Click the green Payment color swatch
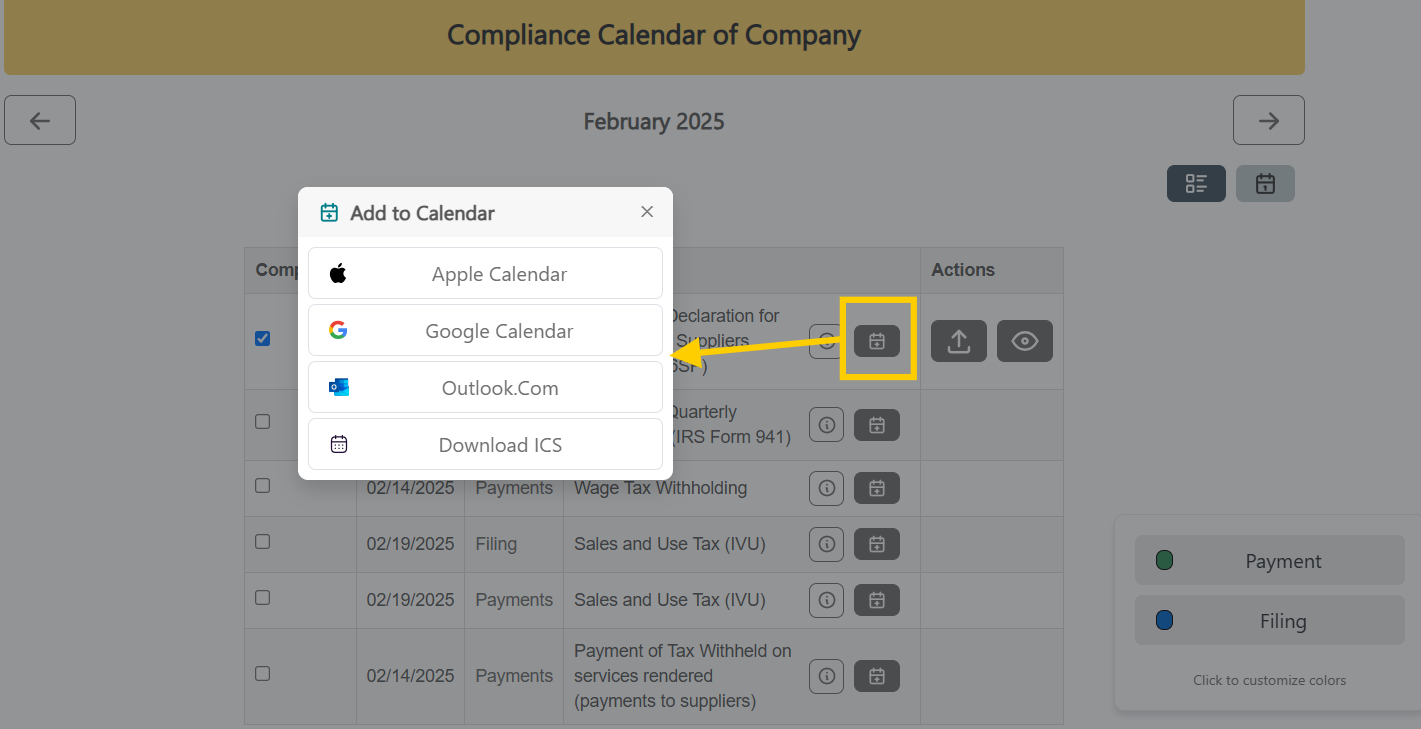 pyautogui.click(x=1164, y=560)
